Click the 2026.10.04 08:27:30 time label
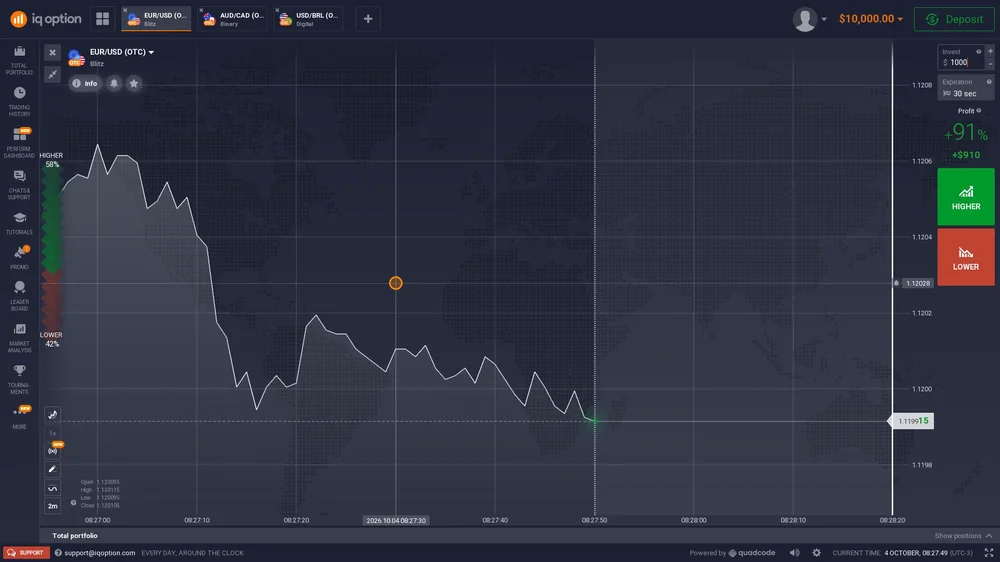Screen dimensions: 1000x562 [396, 521]
